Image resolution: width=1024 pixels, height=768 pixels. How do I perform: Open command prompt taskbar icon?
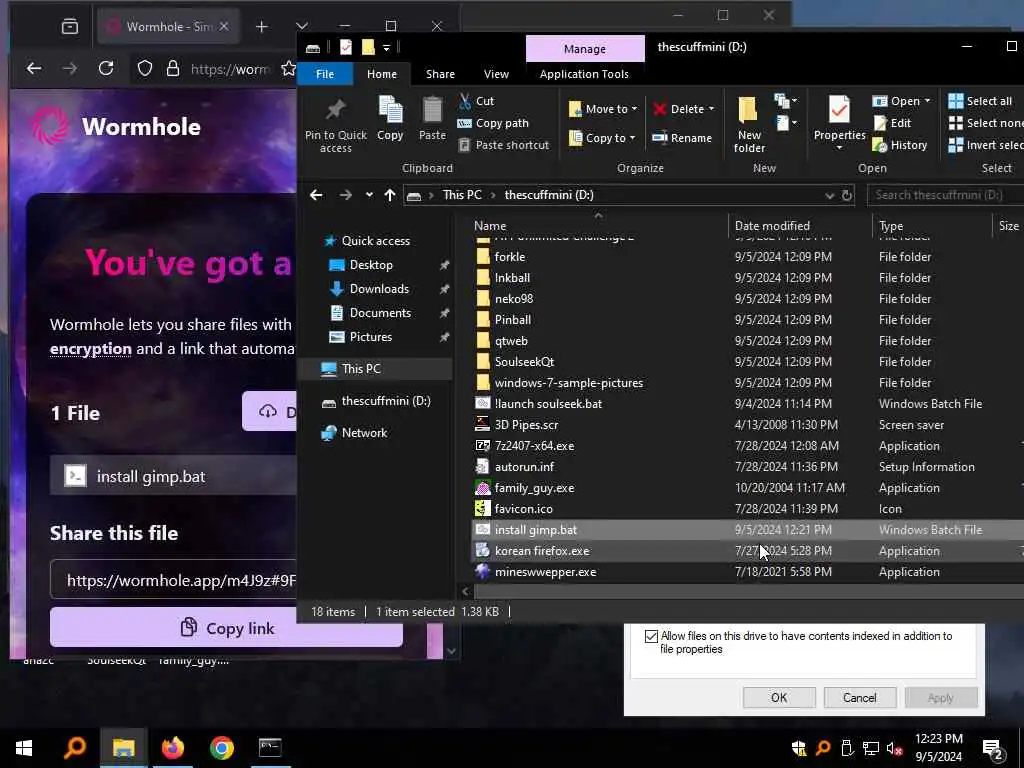270,747
